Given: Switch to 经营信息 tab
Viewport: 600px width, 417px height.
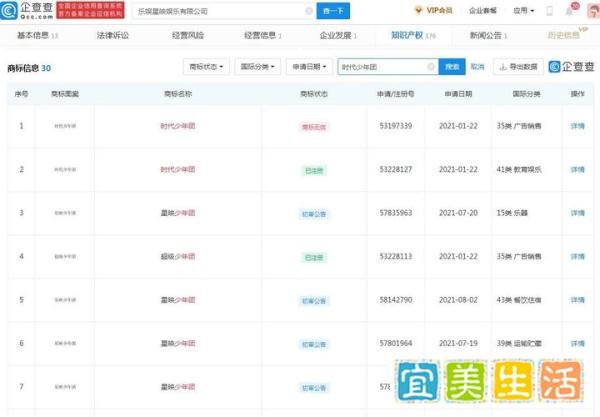Looking at the screenshot, I should 262,36.
